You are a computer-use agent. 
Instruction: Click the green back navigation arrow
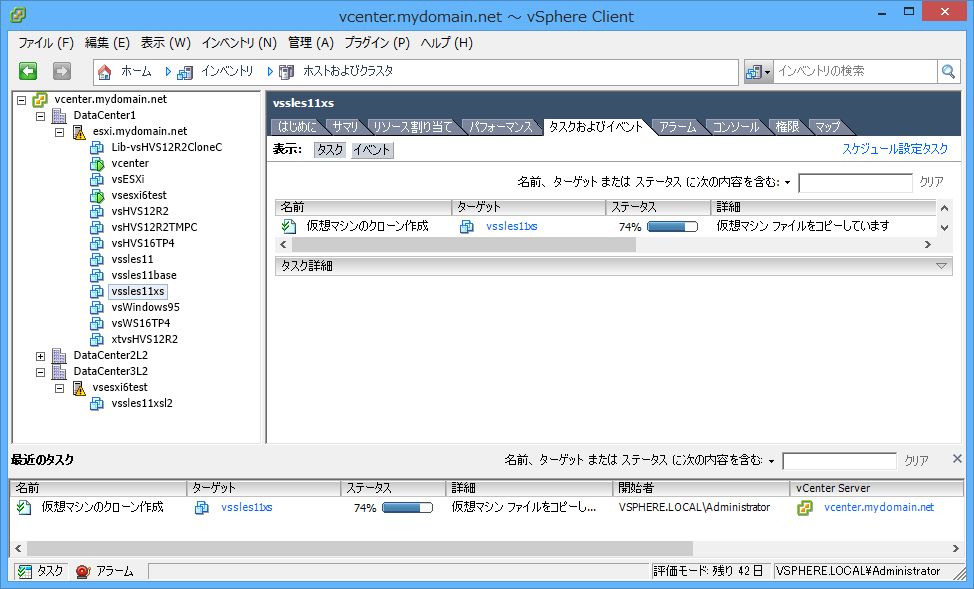pos(28,71)
